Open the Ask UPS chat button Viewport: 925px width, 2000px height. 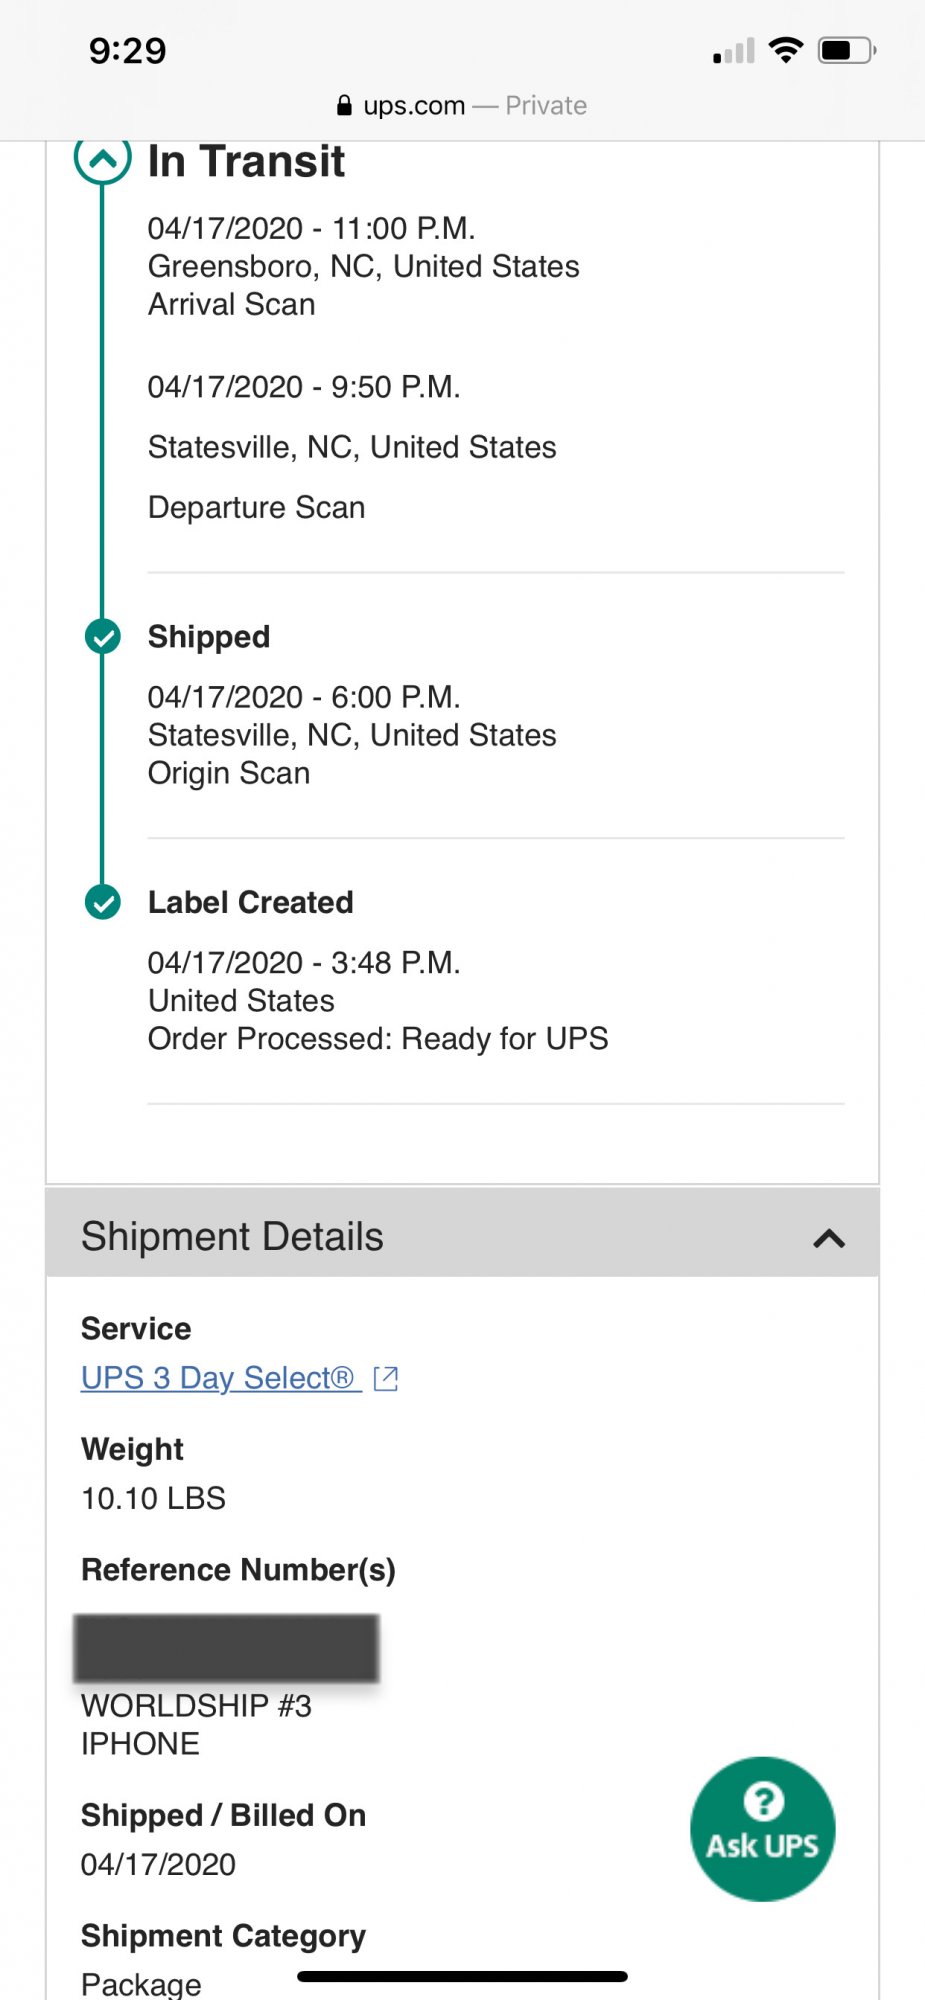[763, 1829]
